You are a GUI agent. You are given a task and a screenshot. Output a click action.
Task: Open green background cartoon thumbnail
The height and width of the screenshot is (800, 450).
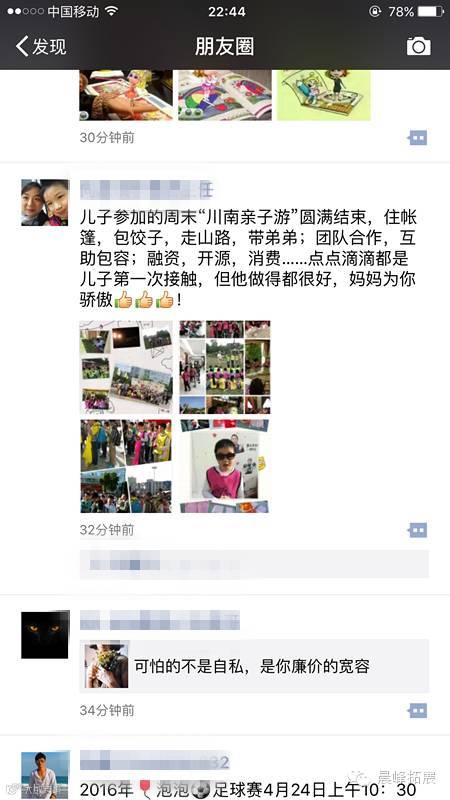pyautogui.click(x=323, y=95)
